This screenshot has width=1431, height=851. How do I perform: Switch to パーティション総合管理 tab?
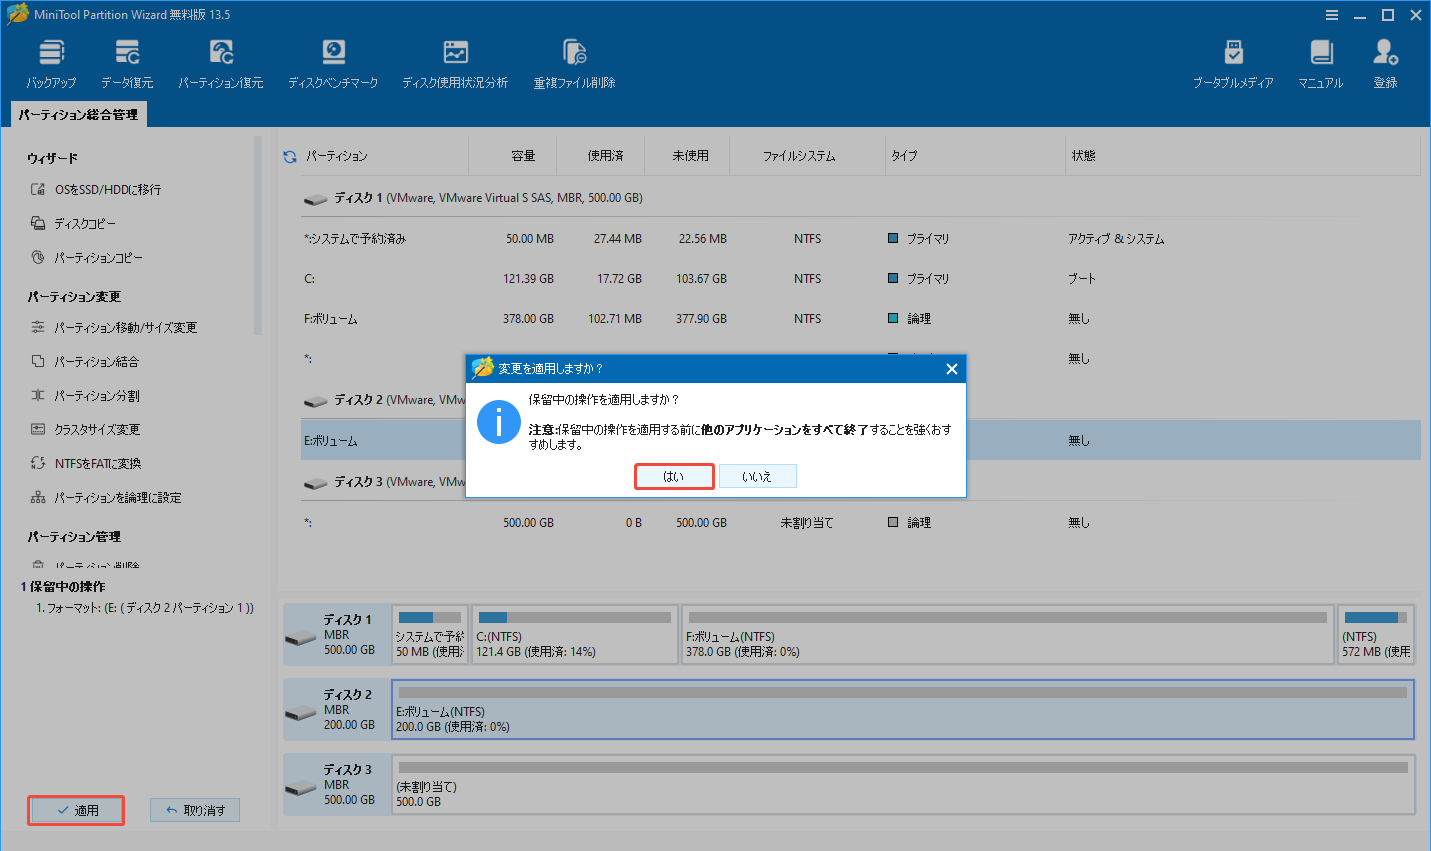tap(78, 113)
